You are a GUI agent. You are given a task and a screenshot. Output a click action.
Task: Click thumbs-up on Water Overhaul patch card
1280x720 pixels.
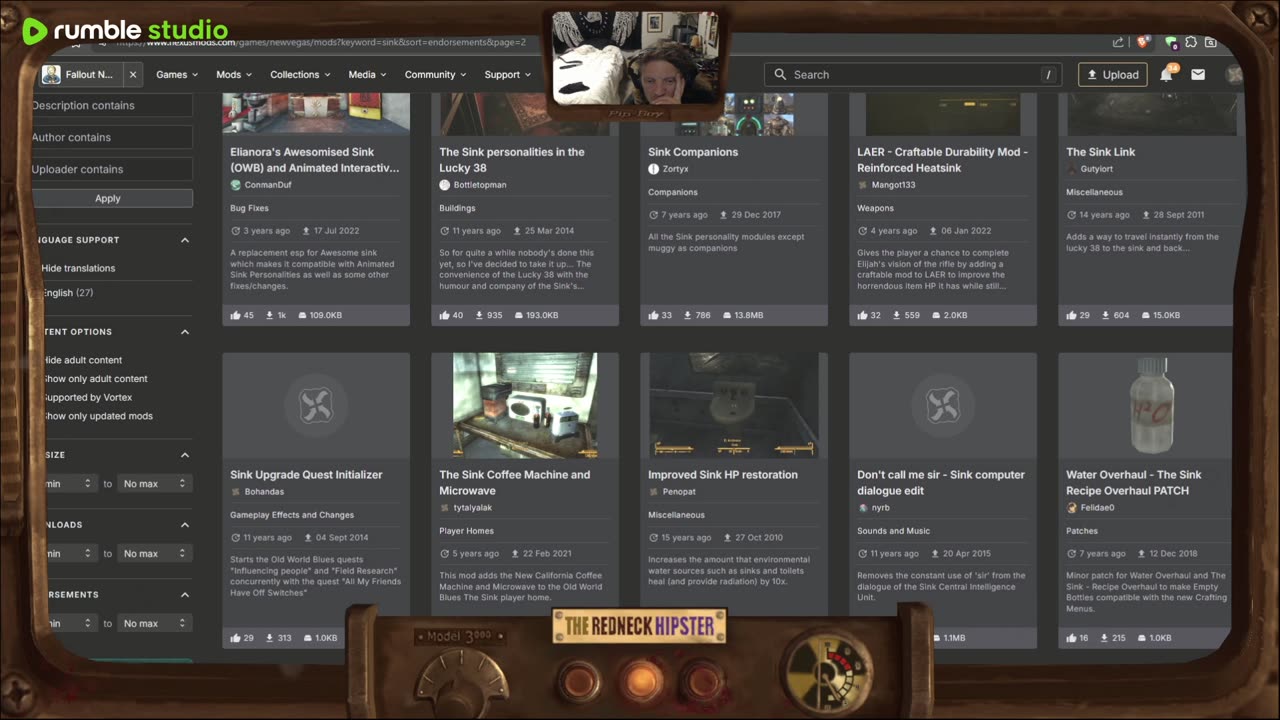pos(1072,638)
